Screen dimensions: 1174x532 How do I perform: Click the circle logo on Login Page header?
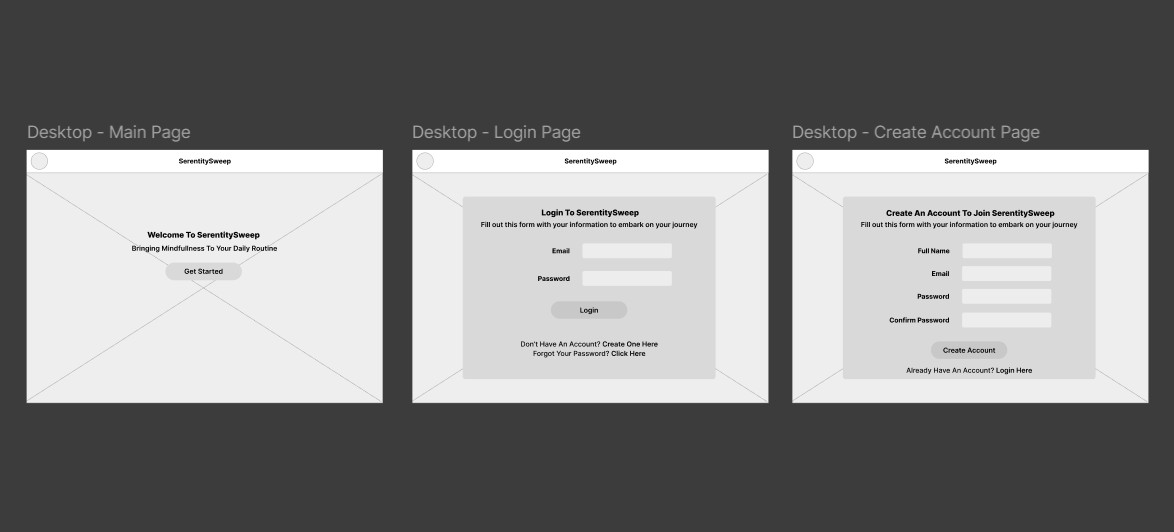425,161
